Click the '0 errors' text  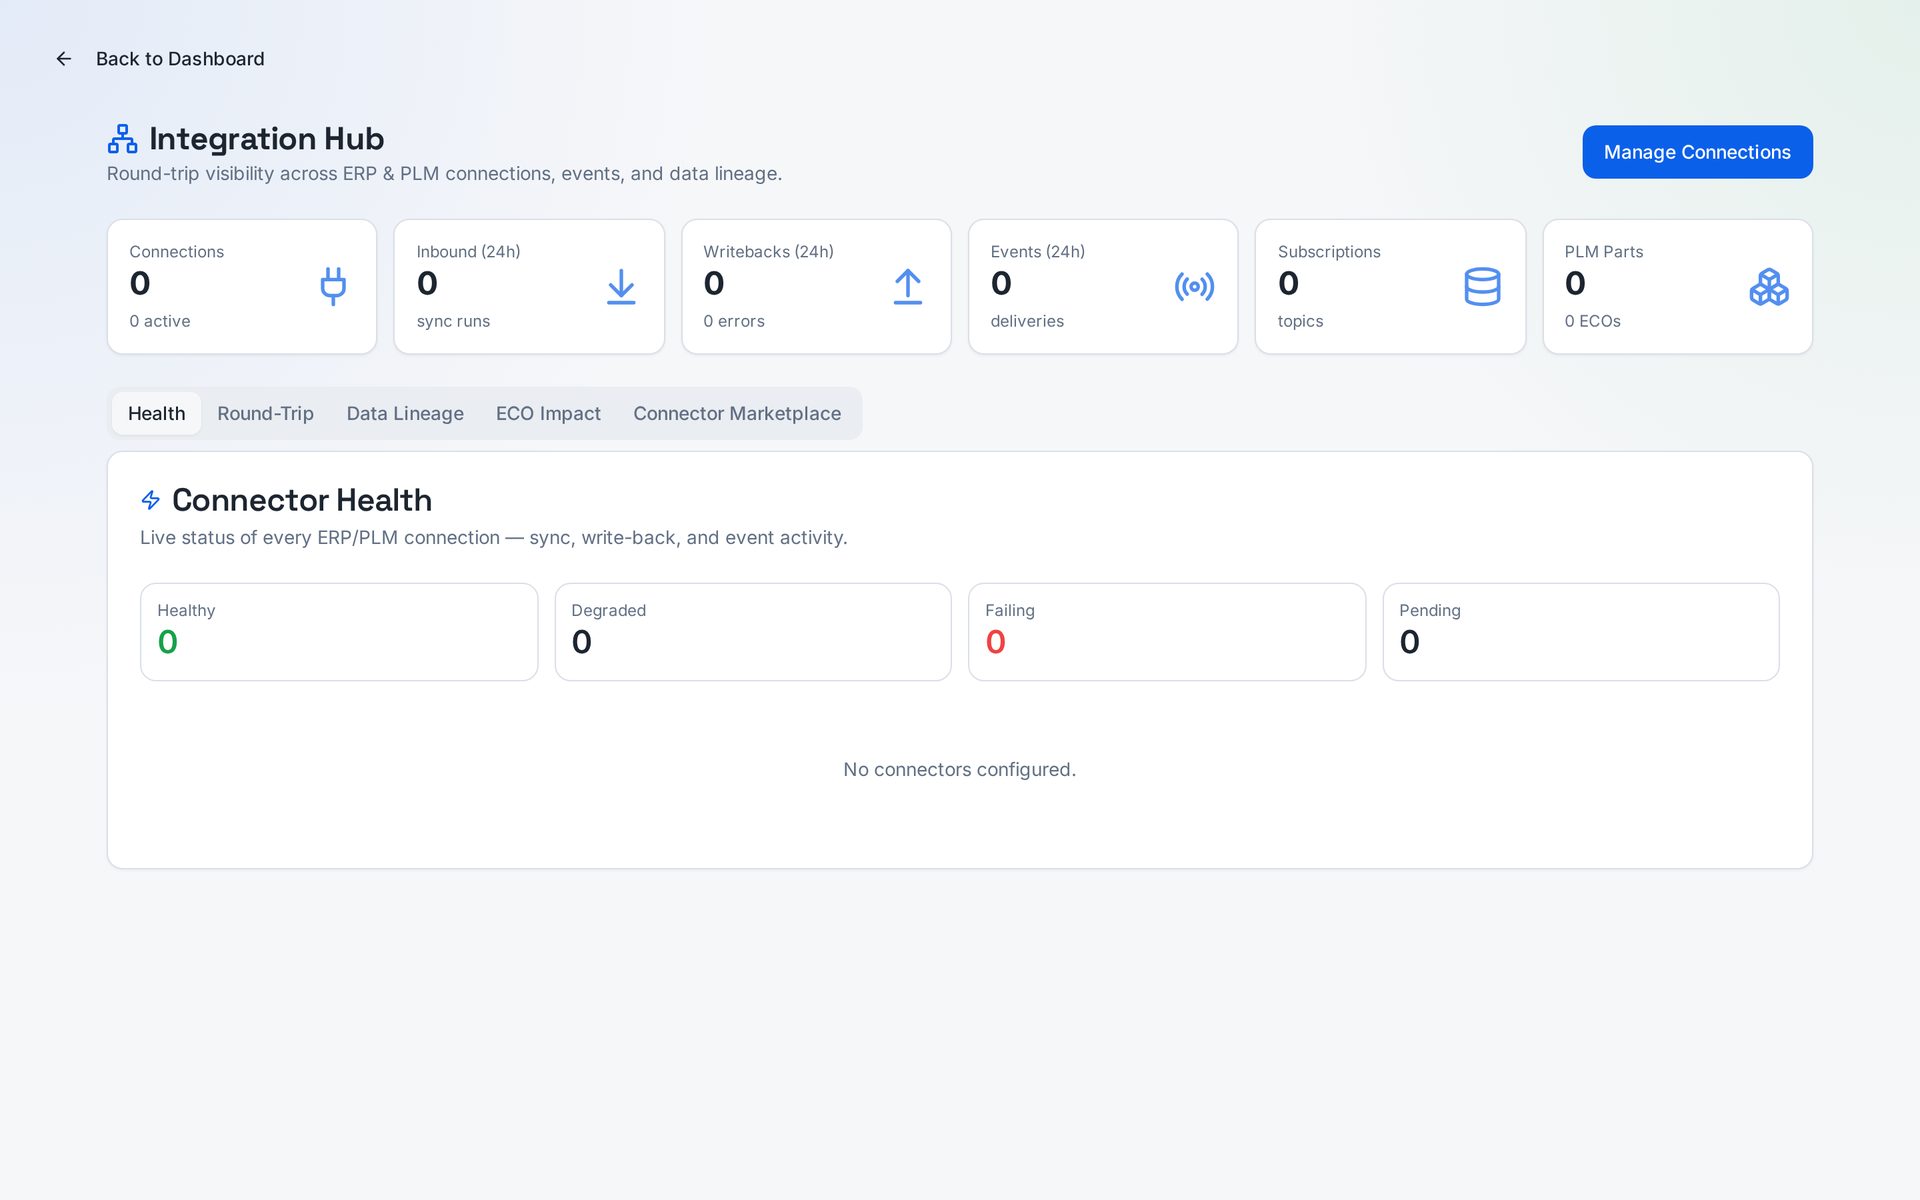click(x=733, y=321)
